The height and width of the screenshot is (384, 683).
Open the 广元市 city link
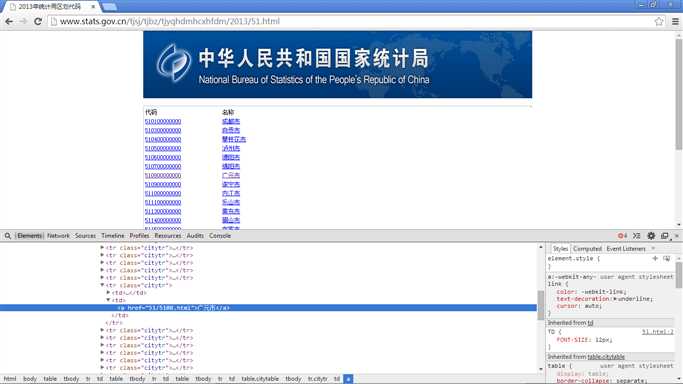click(231, 175)
